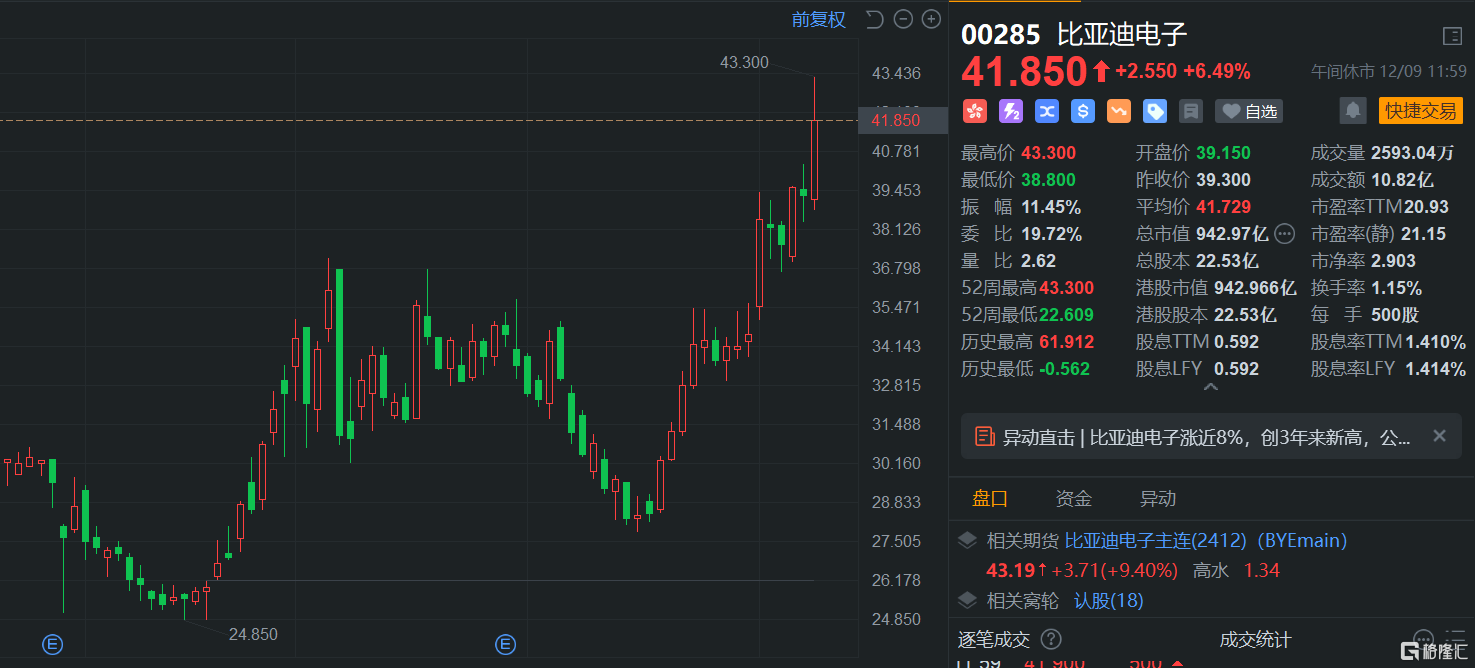Image resolution: width=1475 pixels, height=668 pixels.
Task: Click the 最低价 38.800 value
Action: point(1049,180)
